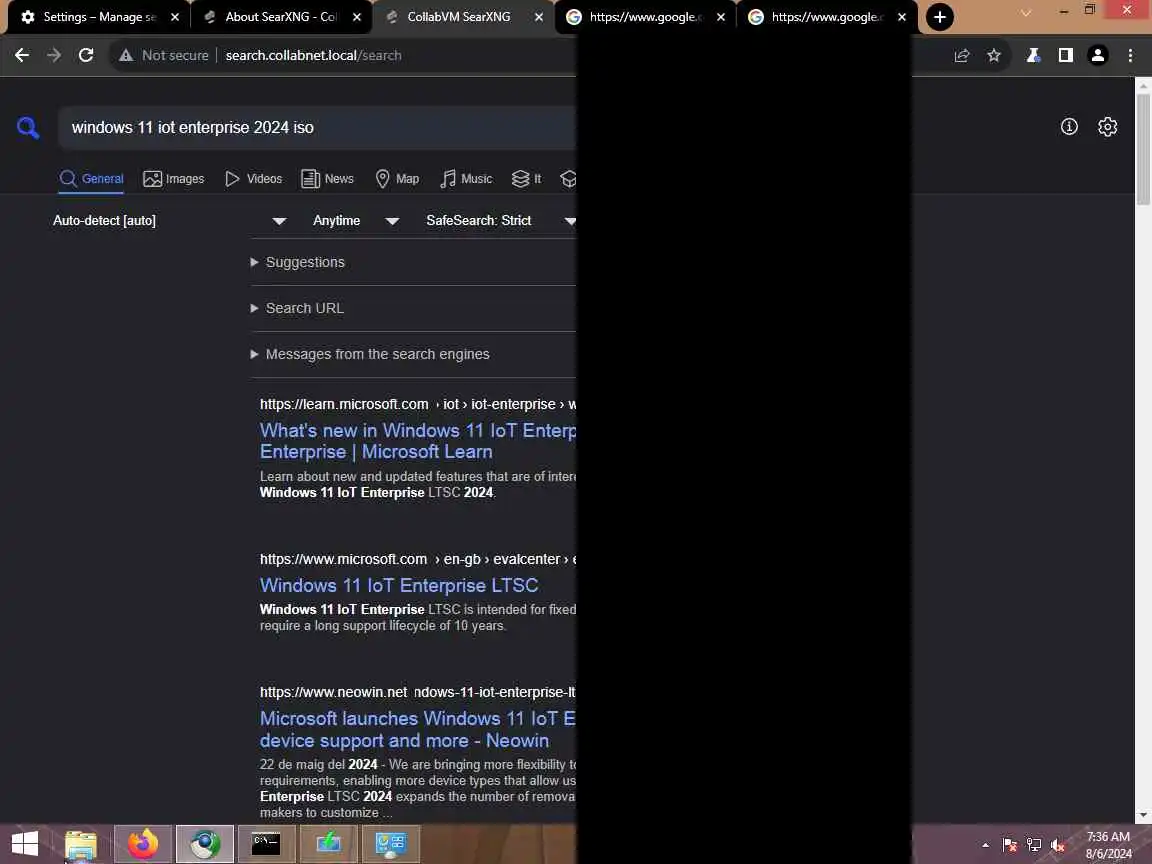Image resolution: width=1152 pixels, height=864 pixels.
Task: Open Command Prompt from taskbar
Action: pyautogui.click(x=266, y=843)
